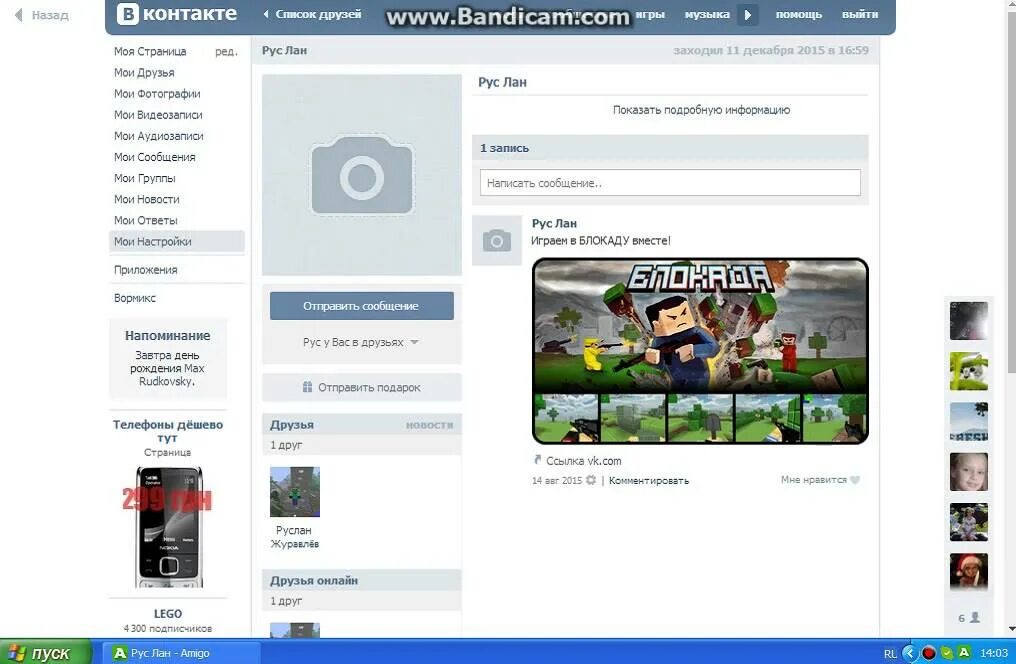Click the Назад back link

click(50, 15)
